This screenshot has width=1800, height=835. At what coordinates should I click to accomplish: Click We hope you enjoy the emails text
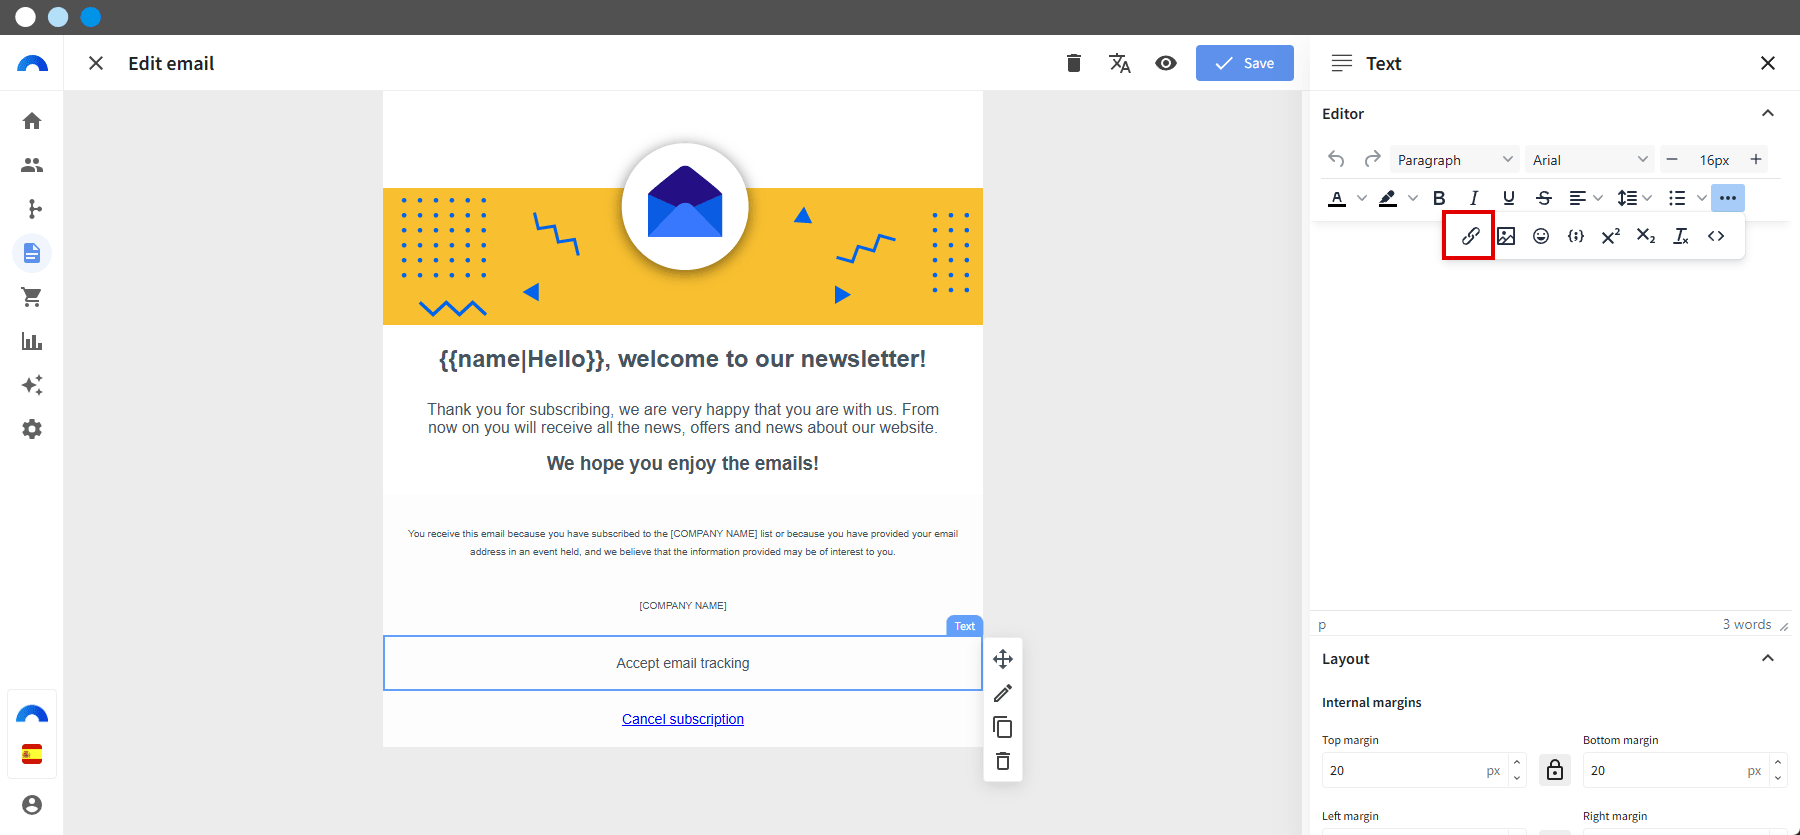[683, 463]
